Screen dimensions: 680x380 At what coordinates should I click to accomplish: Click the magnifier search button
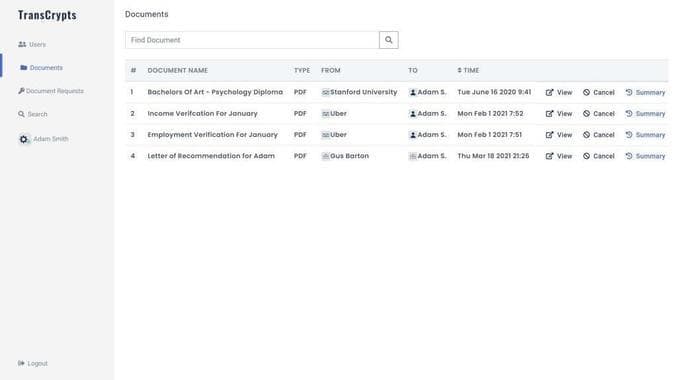[389, 40]
